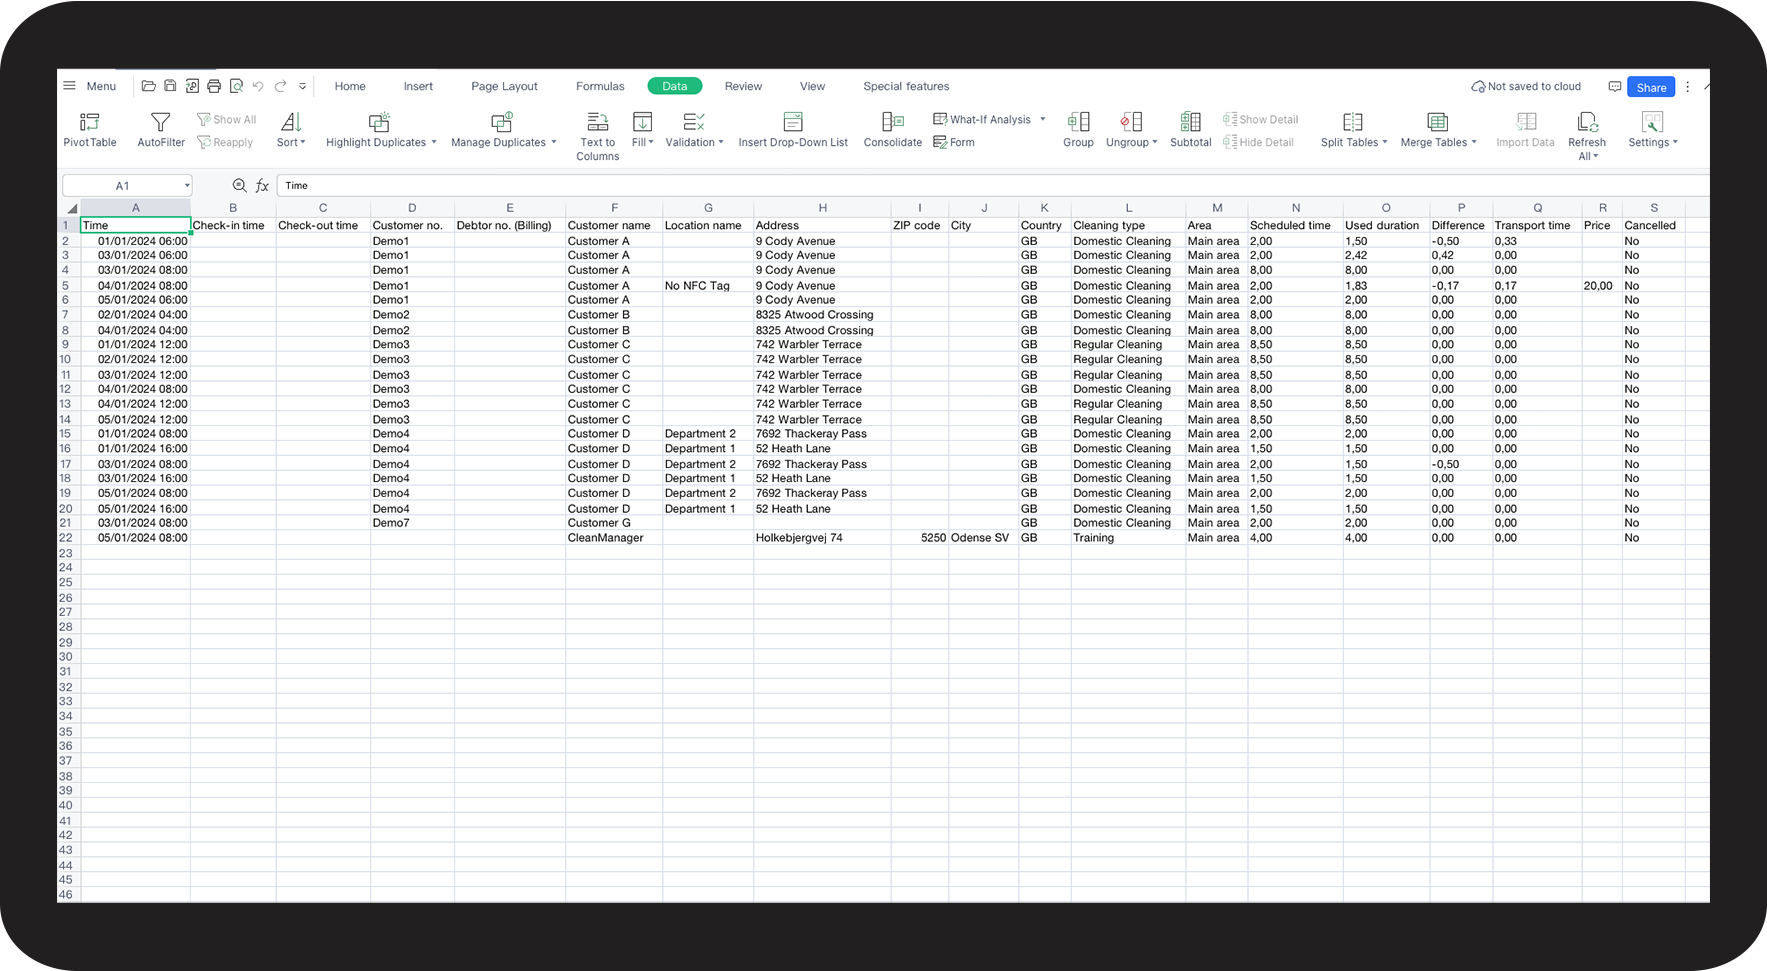Insert a Drop-Down List
The width and height of the screenshot is (1767, 971).
(x=793, y=123)
